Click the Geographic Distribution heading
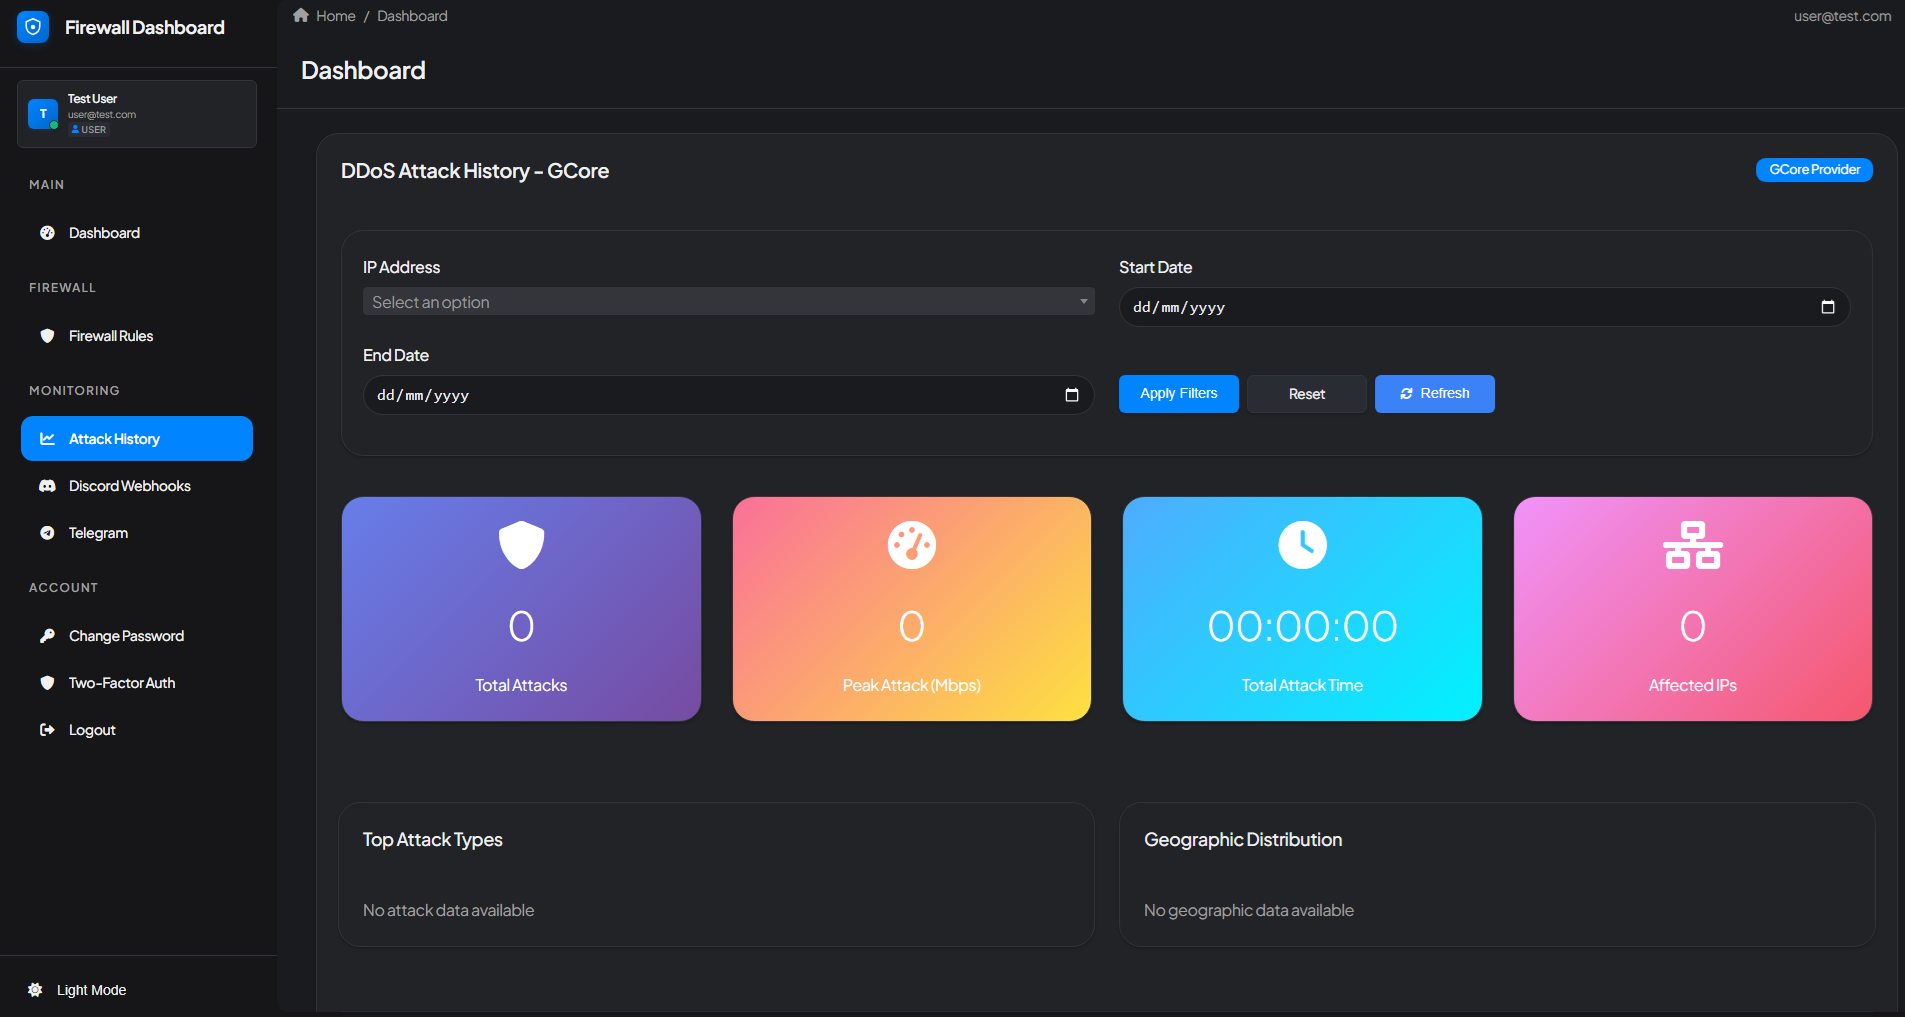The height and width of the screenshot is (1017, 1905). (1243, 840)
